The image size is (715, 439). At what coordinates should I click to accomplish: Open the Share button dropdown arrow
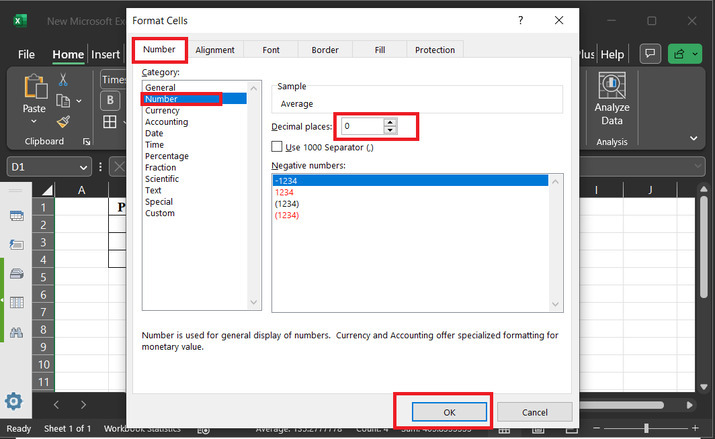695,54
